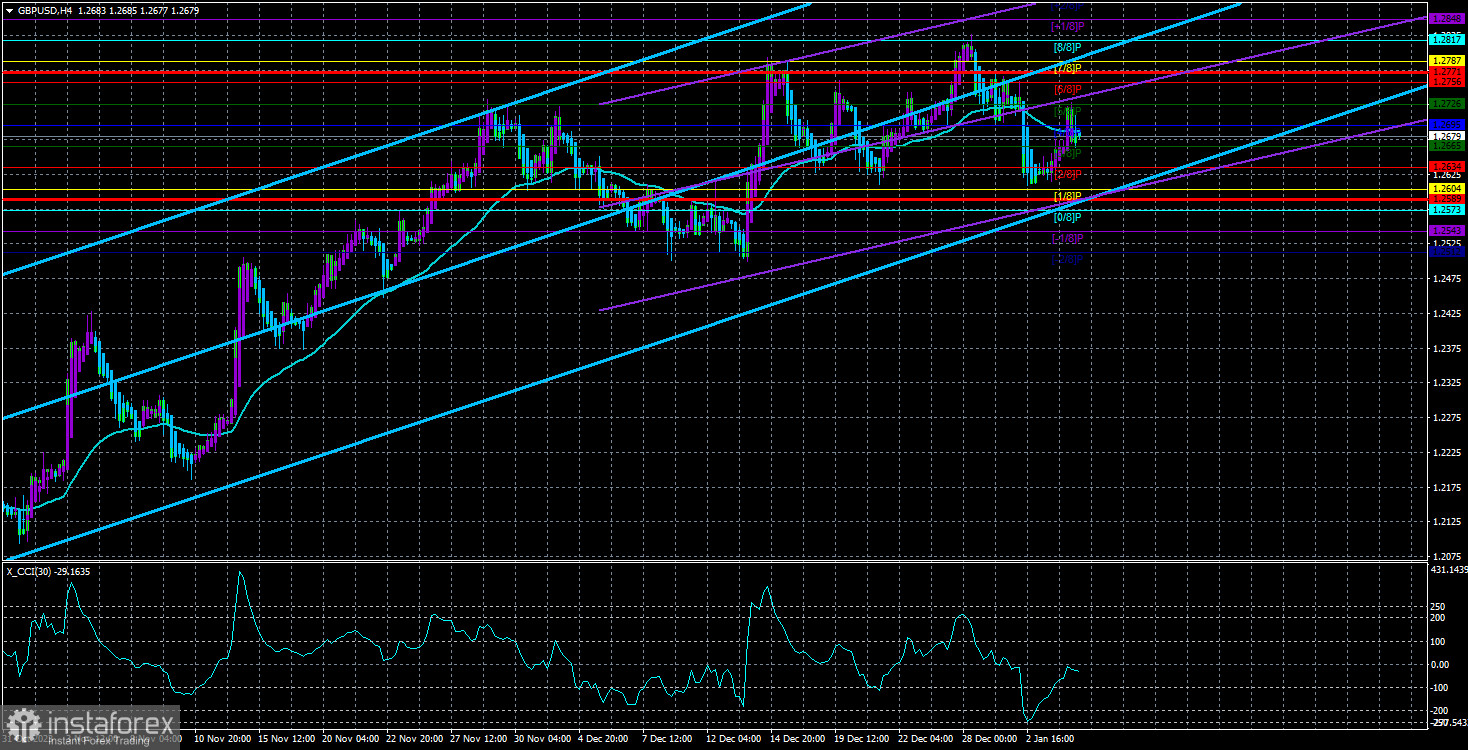Select the 1.2512 dark blue price tag
The image size is (1468, 750).
point(1447,252)
